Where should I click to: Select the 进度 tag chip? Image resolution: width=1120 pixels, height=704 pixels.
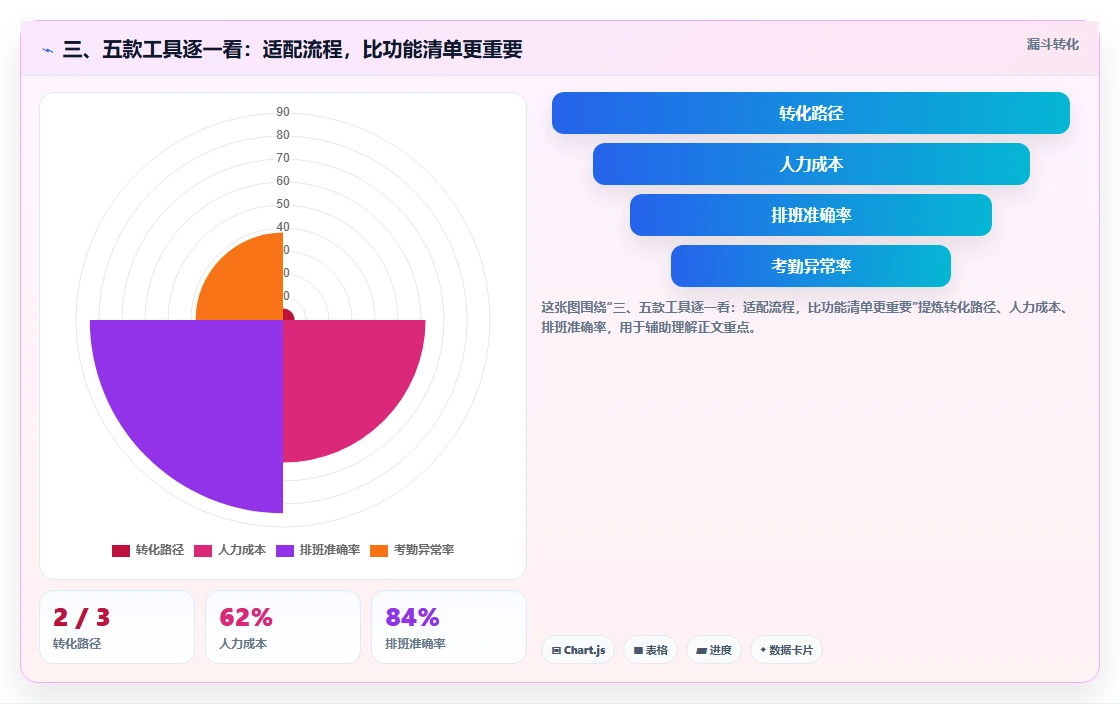tap(714, 650)
